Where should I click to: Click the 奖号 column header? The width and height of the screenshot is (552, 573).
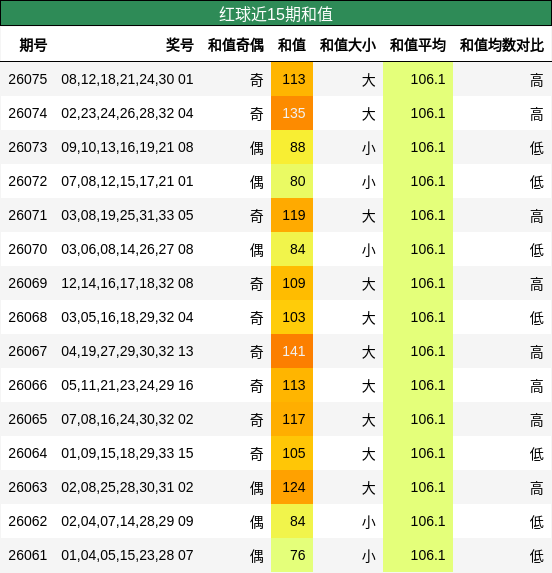179,45
